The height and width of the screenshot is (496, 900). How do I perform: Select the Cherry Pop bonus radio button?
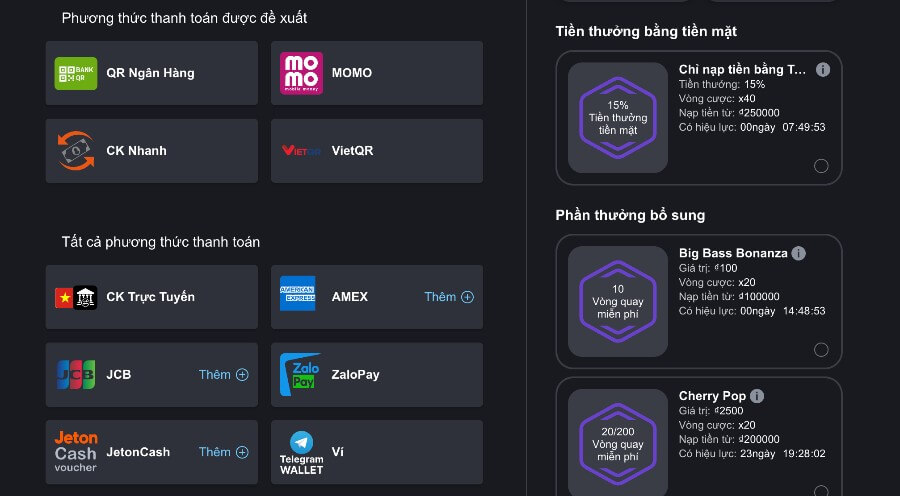pos(821,491)
